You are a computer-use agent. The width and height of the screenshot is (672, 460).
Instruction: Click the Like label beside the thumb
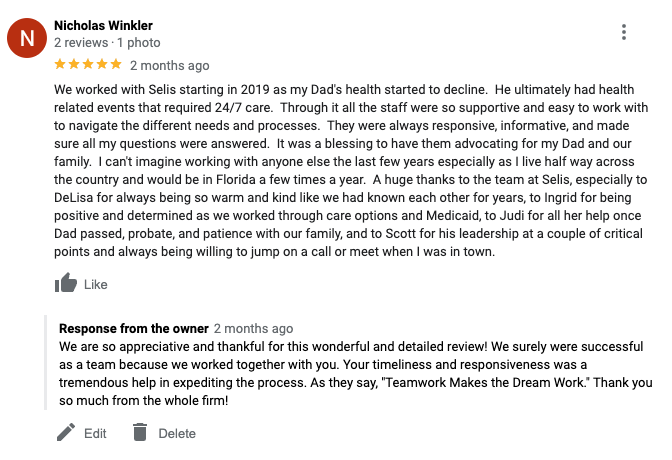pos(96,285)
